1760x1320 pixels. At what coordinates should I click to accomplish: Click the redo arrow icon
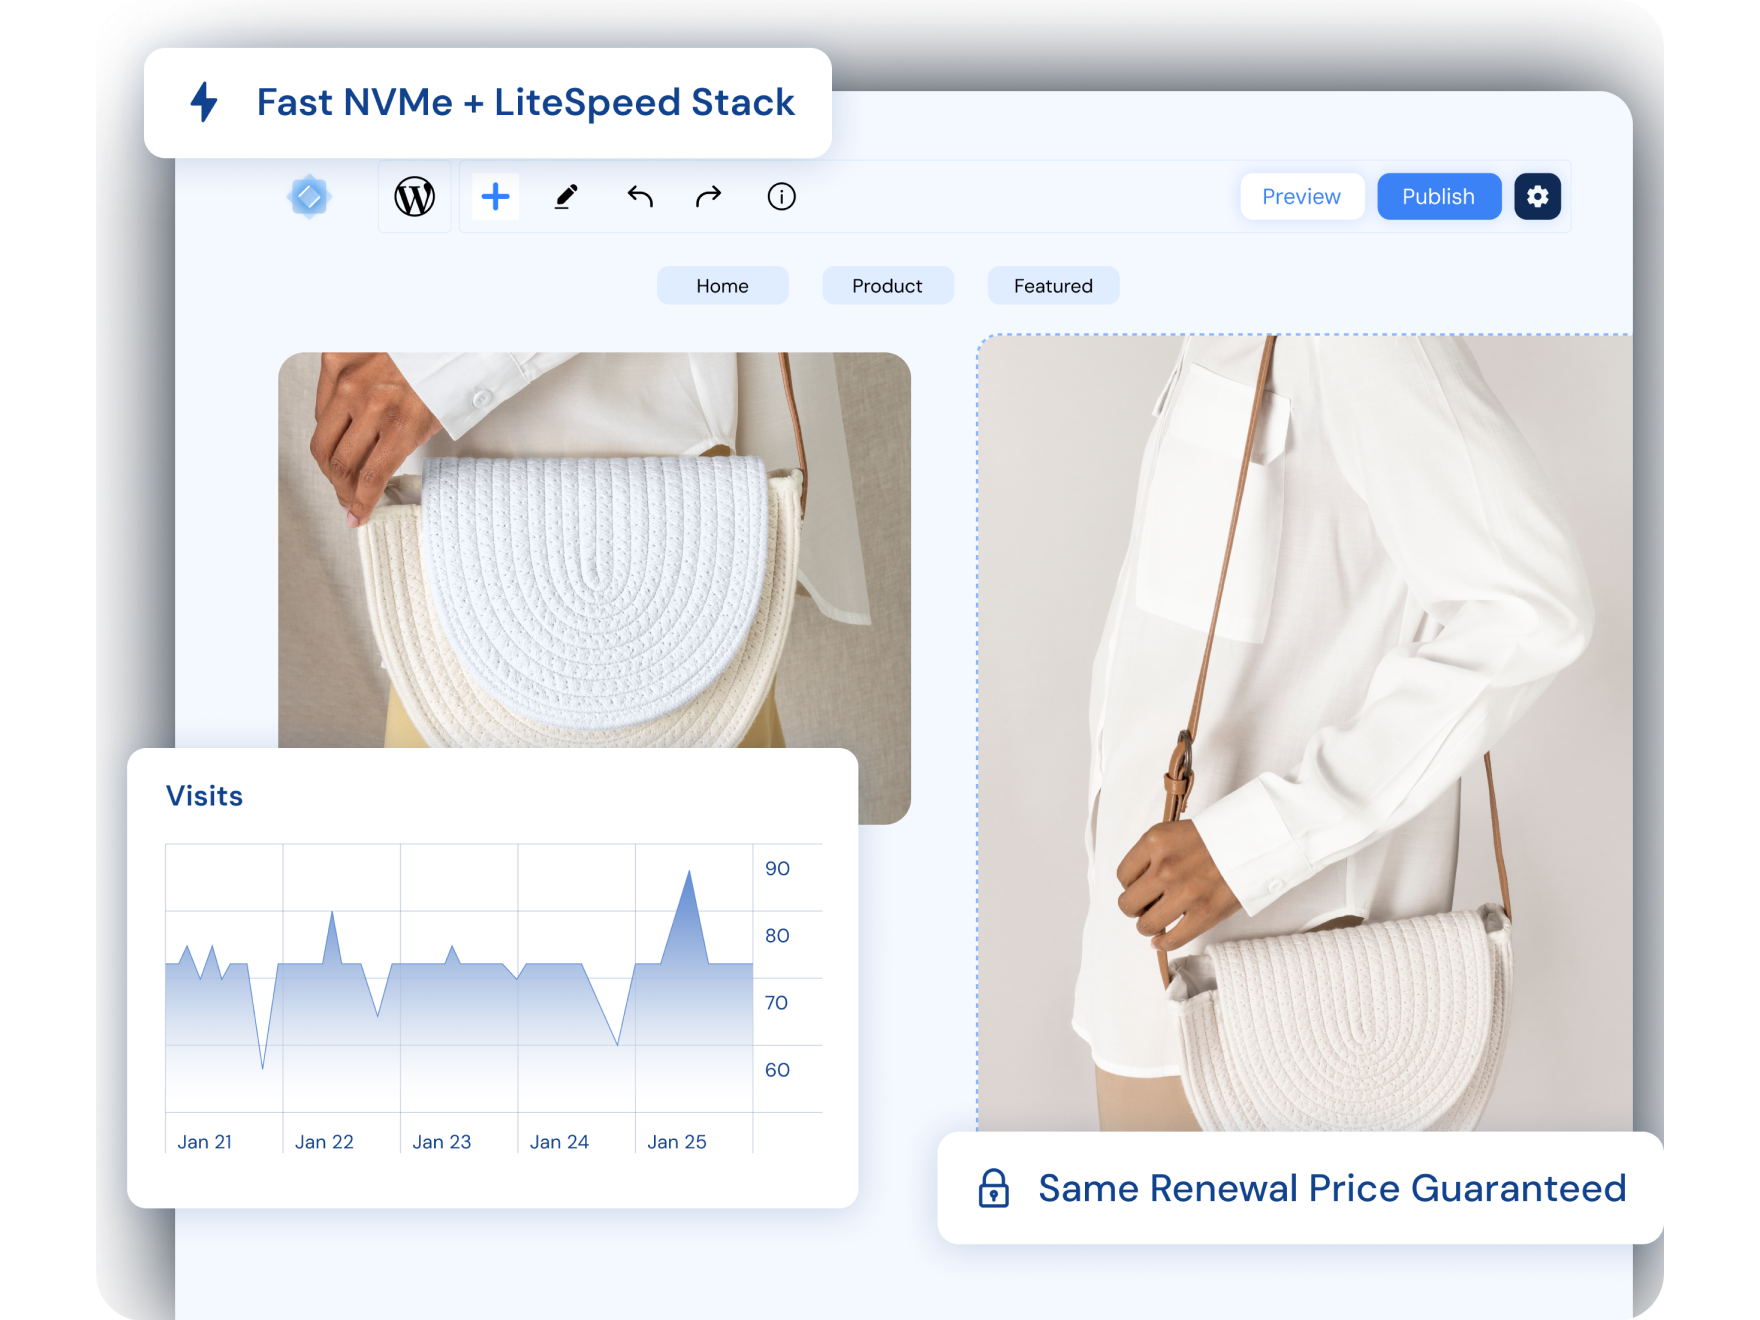coord(708,196)
